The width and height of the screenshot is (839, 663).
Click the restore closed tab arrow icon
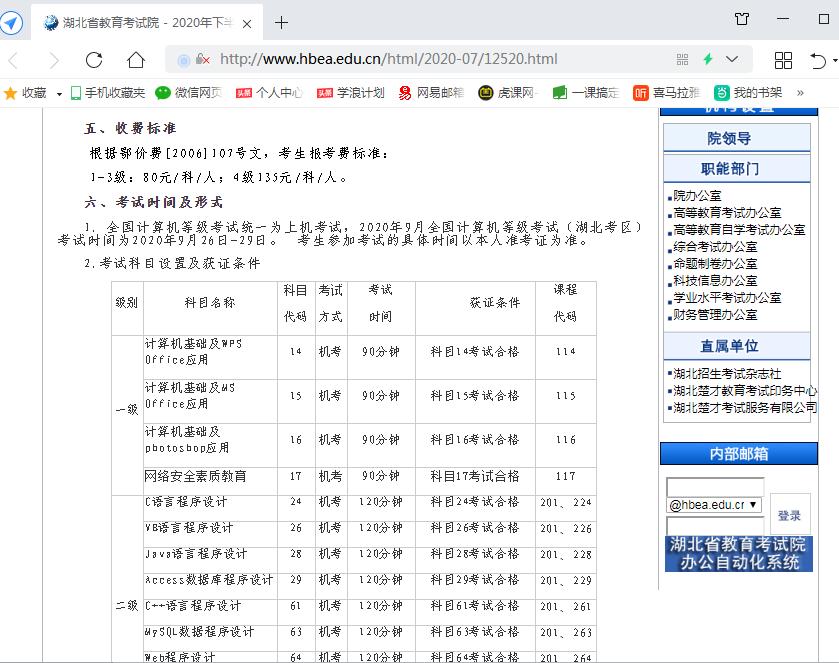(817, 58)
